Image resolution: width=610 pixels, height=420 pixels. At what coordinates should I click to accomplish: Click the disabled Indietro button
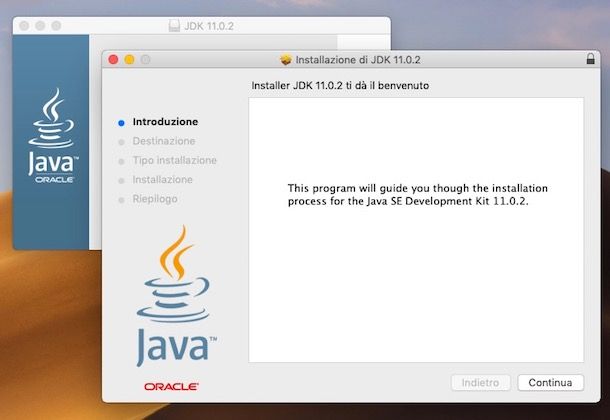point(480,383)
